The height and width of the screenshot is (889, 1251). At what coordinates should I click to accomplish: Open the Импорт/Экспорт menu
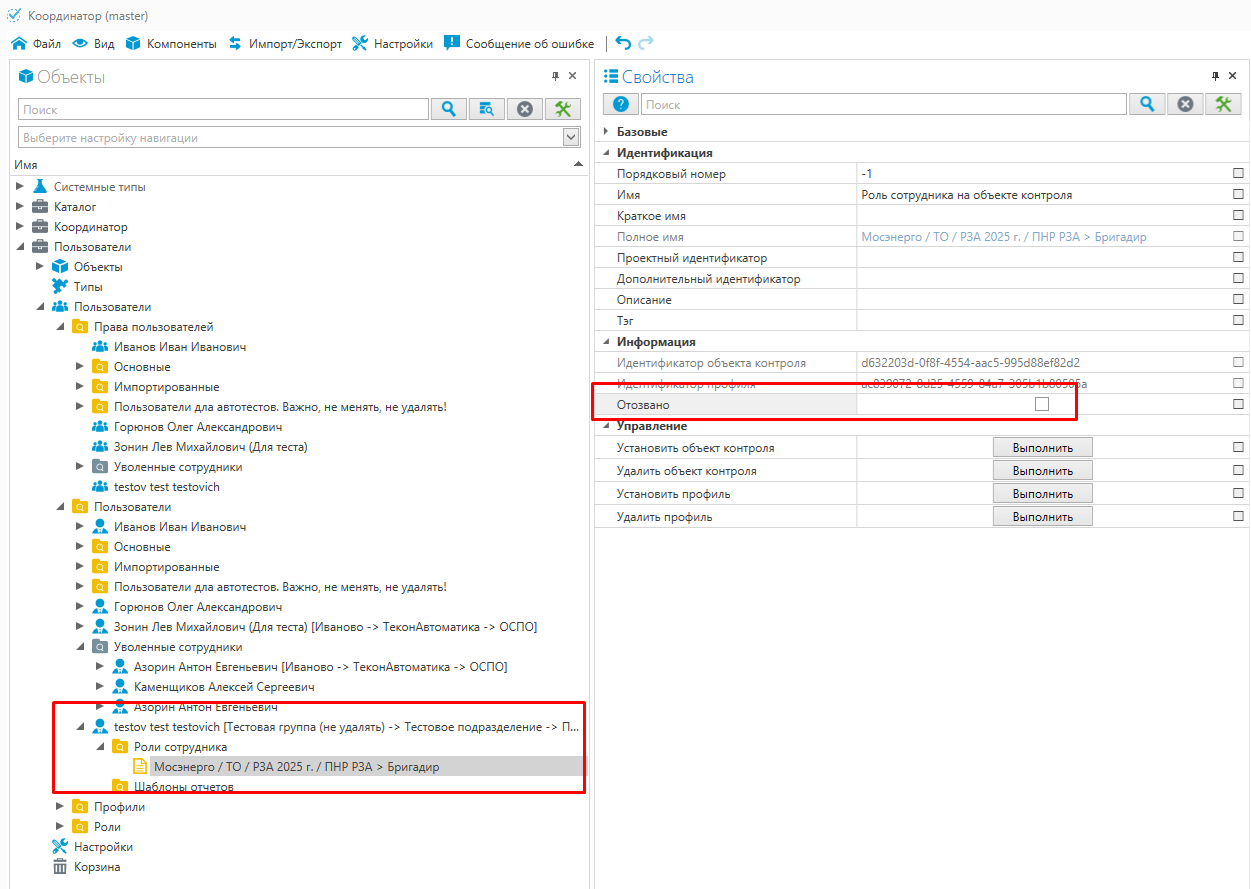click(x=285, y=44)
